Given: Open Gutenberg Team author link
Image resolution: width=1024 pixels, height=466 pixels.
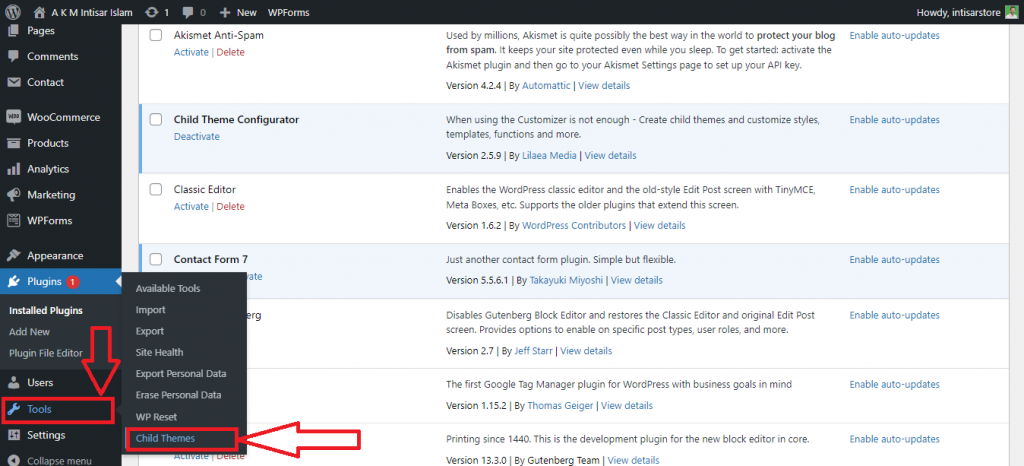Looking at the screenshot, I should click(564, 460).
